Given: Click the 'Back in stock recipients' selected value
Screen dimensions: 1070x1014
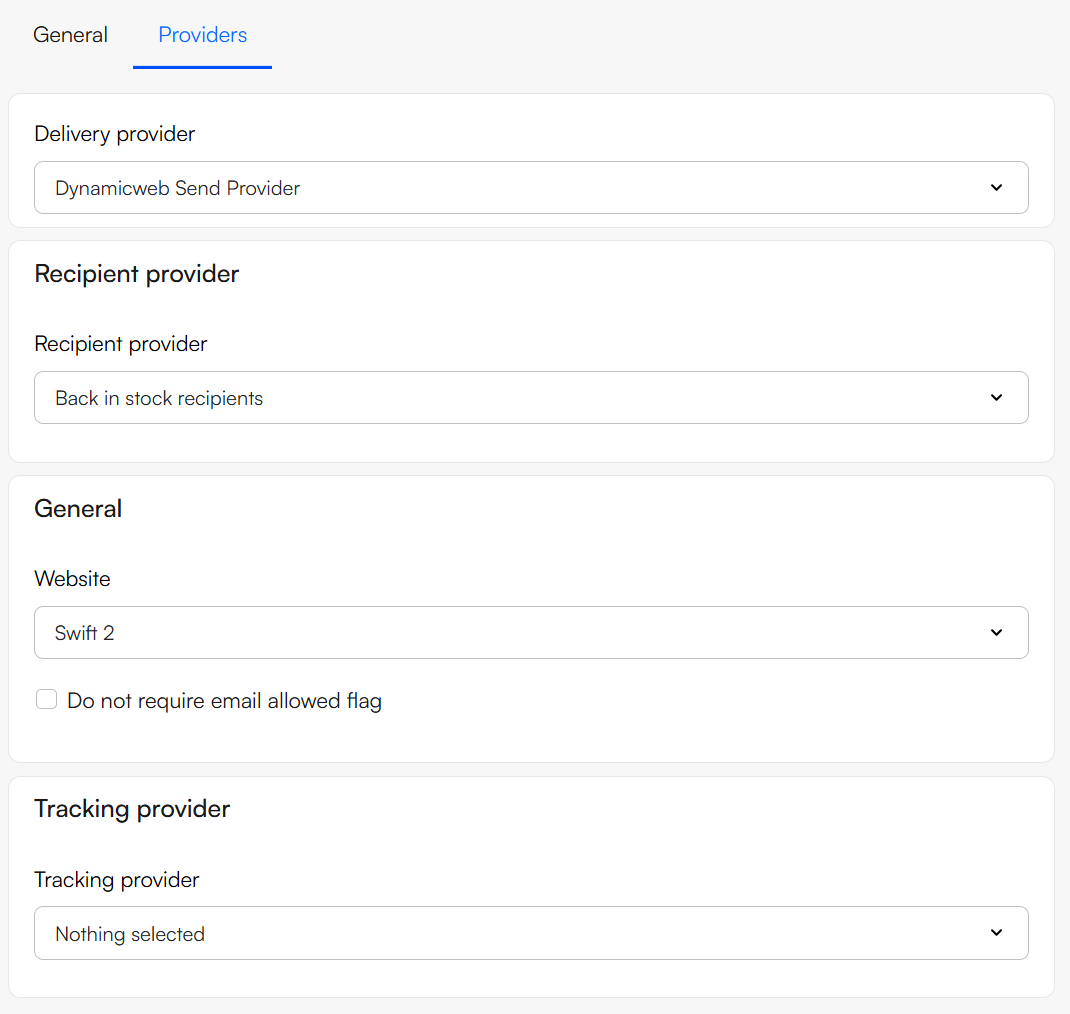Looking at the screenshot, I should pyautogui.click(x=159, y=398).
